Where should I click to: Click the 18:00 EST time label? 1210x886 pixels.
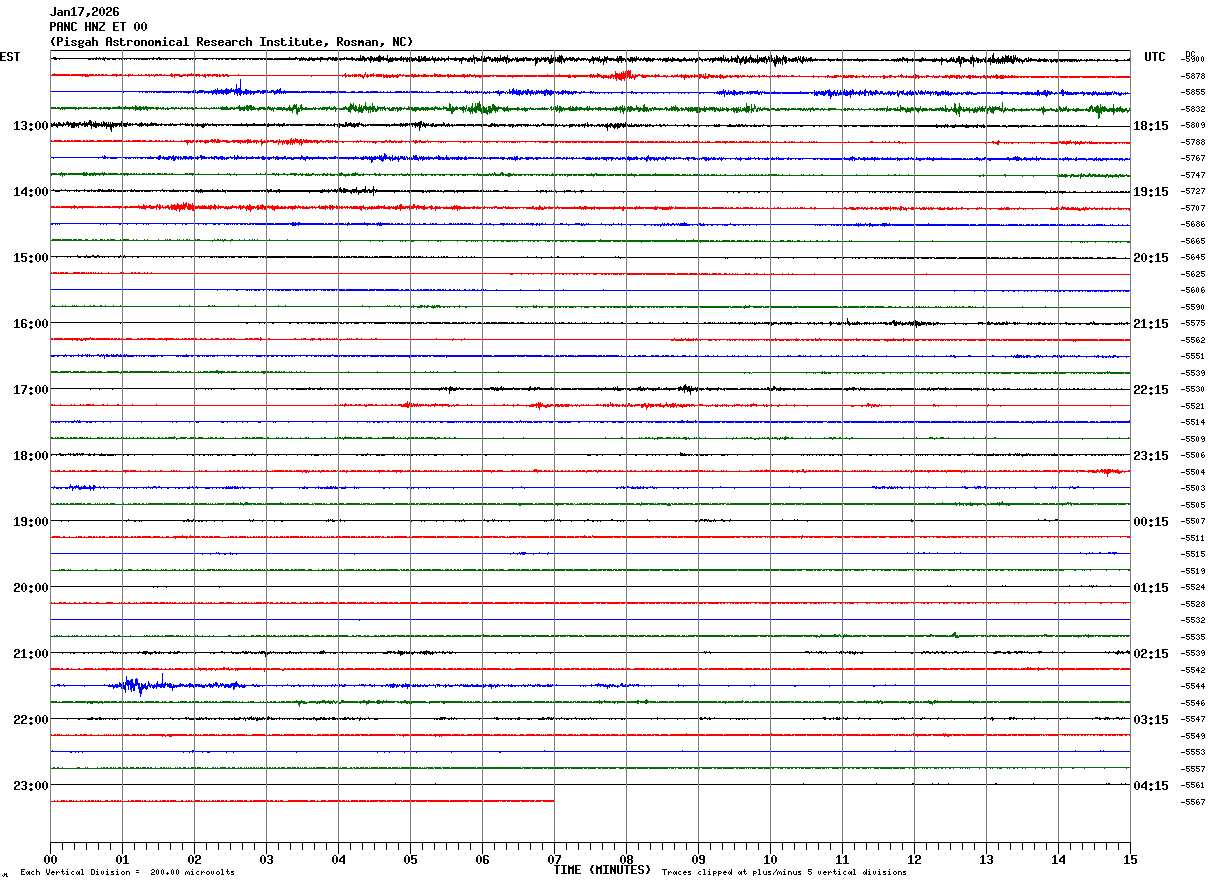click(x=30, y=456)
